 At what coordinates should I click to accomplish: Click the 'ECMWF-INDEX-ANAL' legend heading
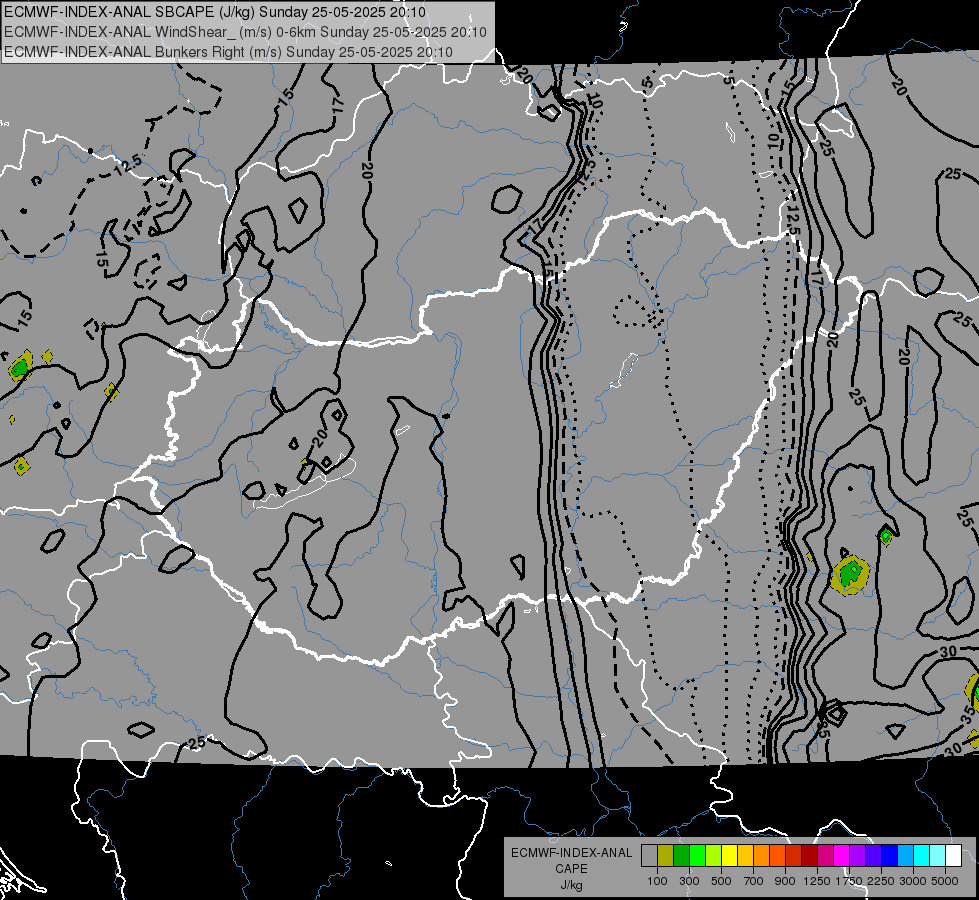pos(571,853)
